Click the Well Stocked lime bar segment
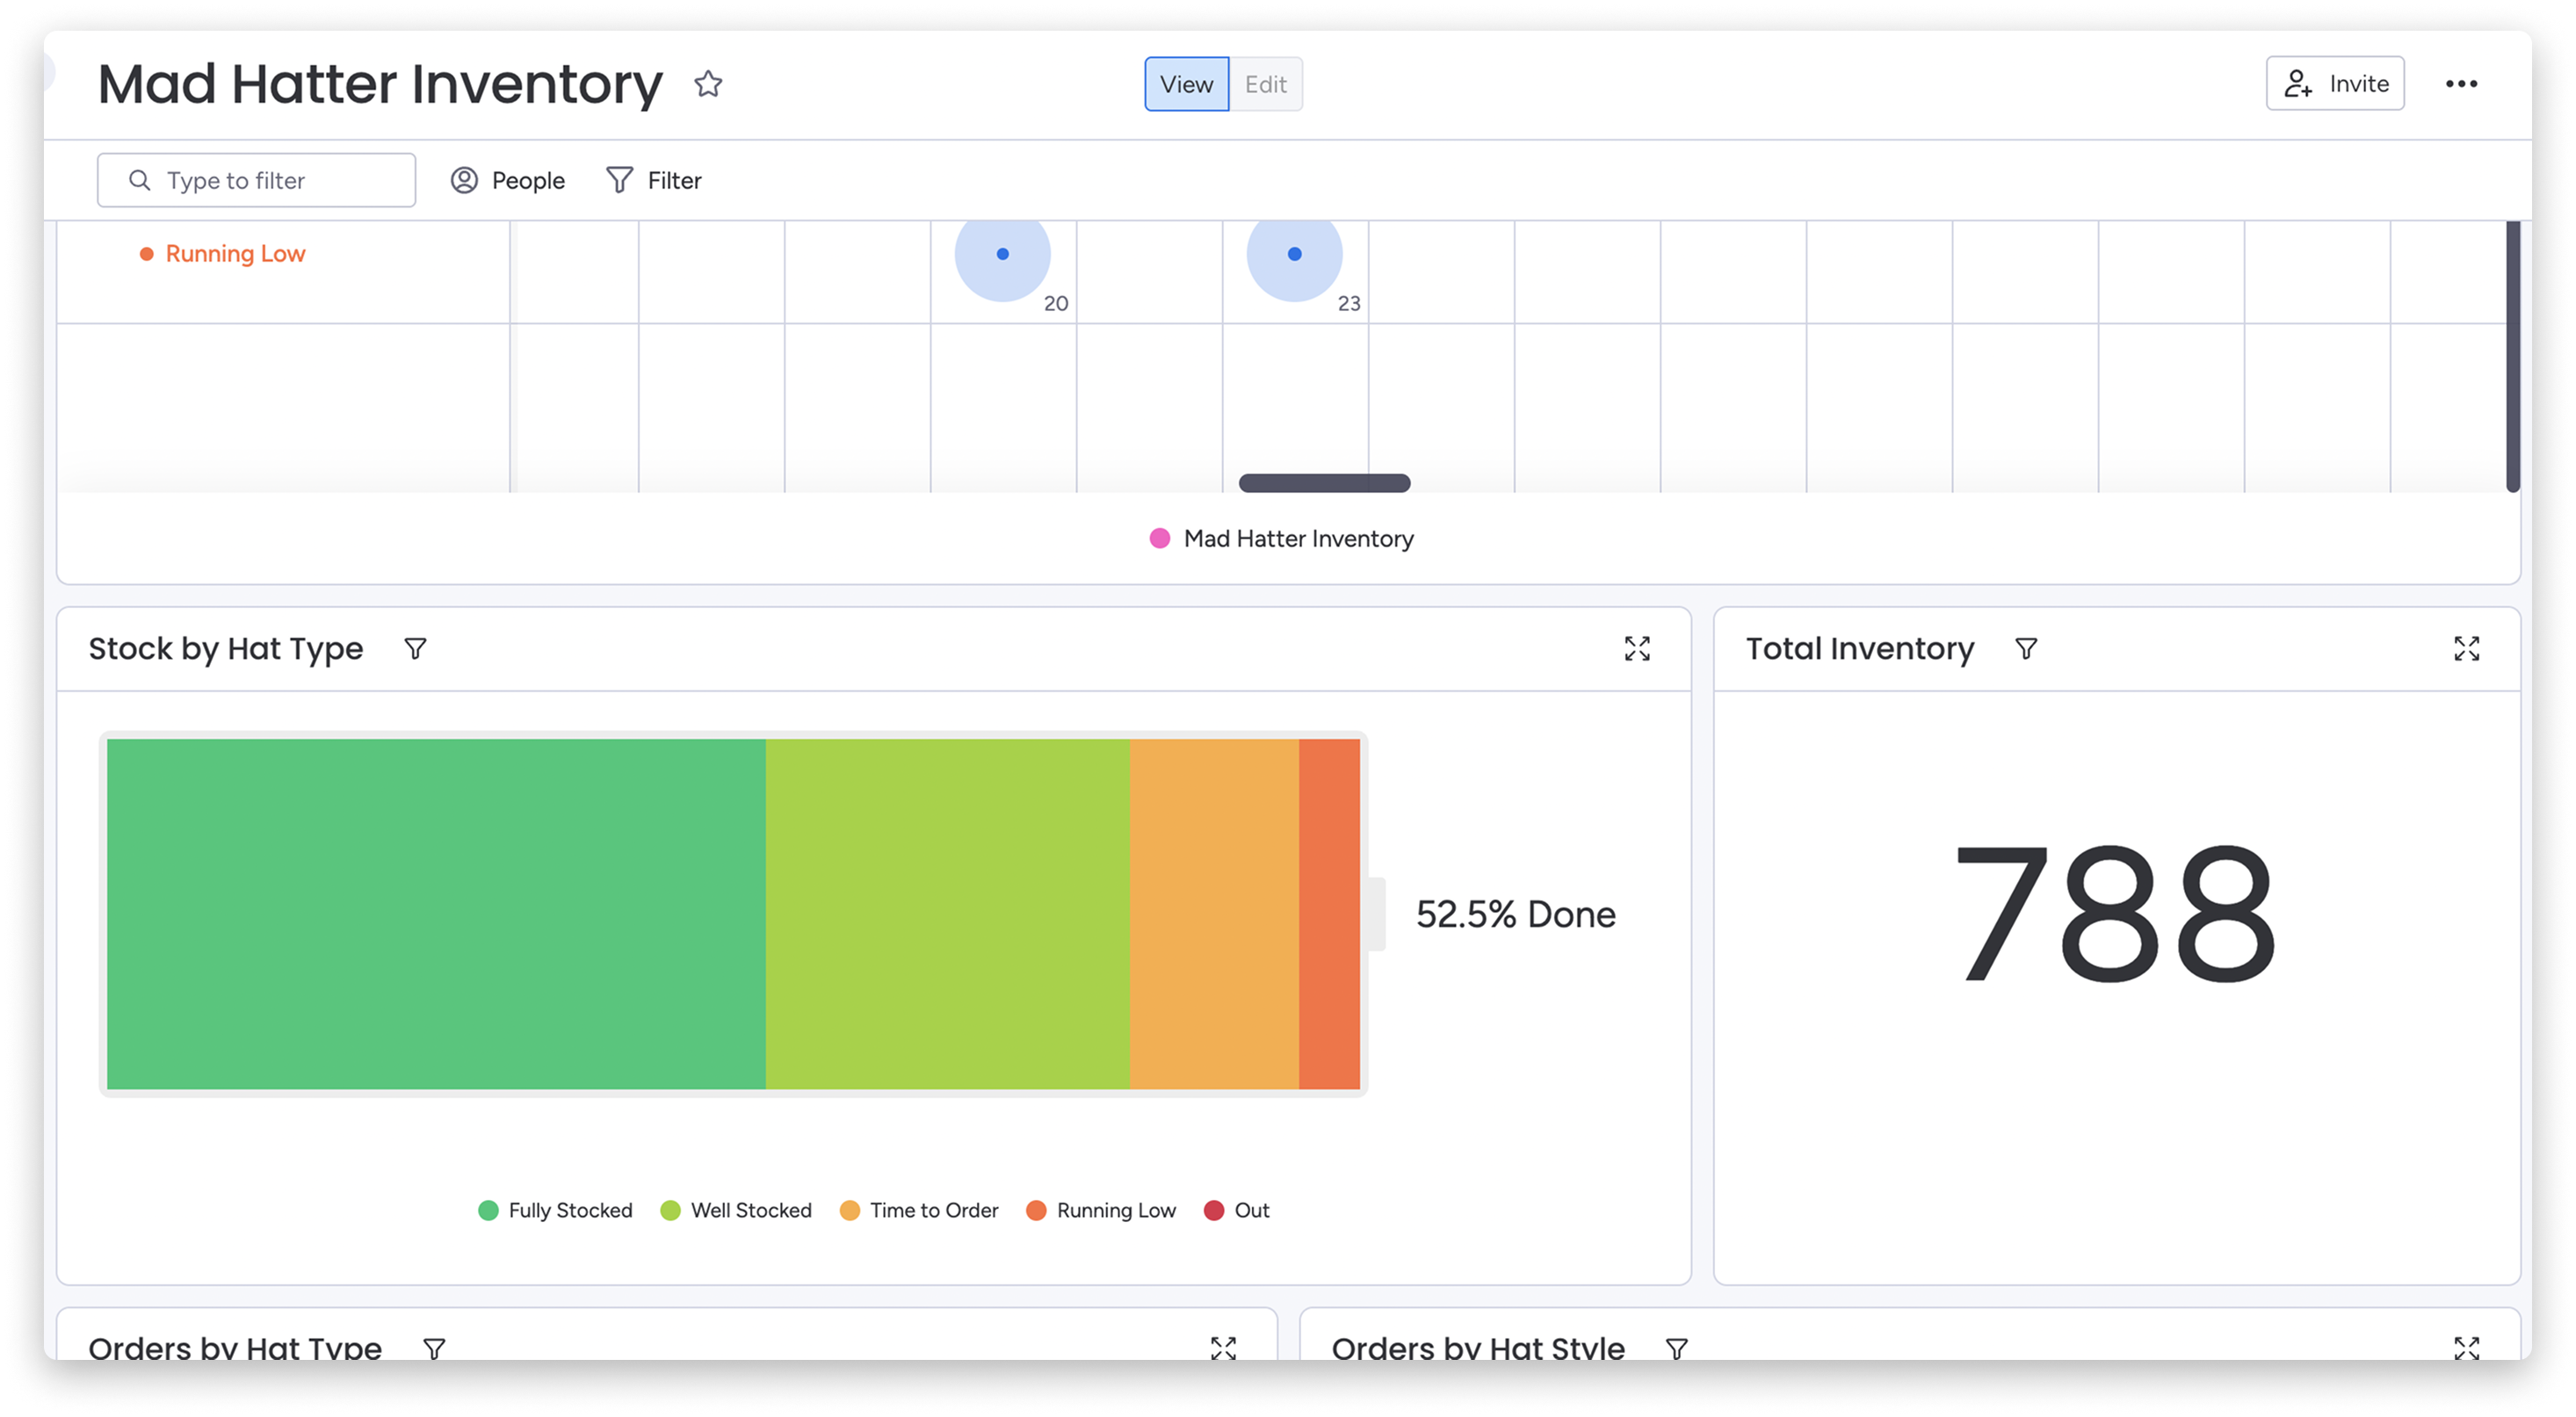Image resolution: width=2576 pixels, height=1417 pixels. [x=947, y=914]
